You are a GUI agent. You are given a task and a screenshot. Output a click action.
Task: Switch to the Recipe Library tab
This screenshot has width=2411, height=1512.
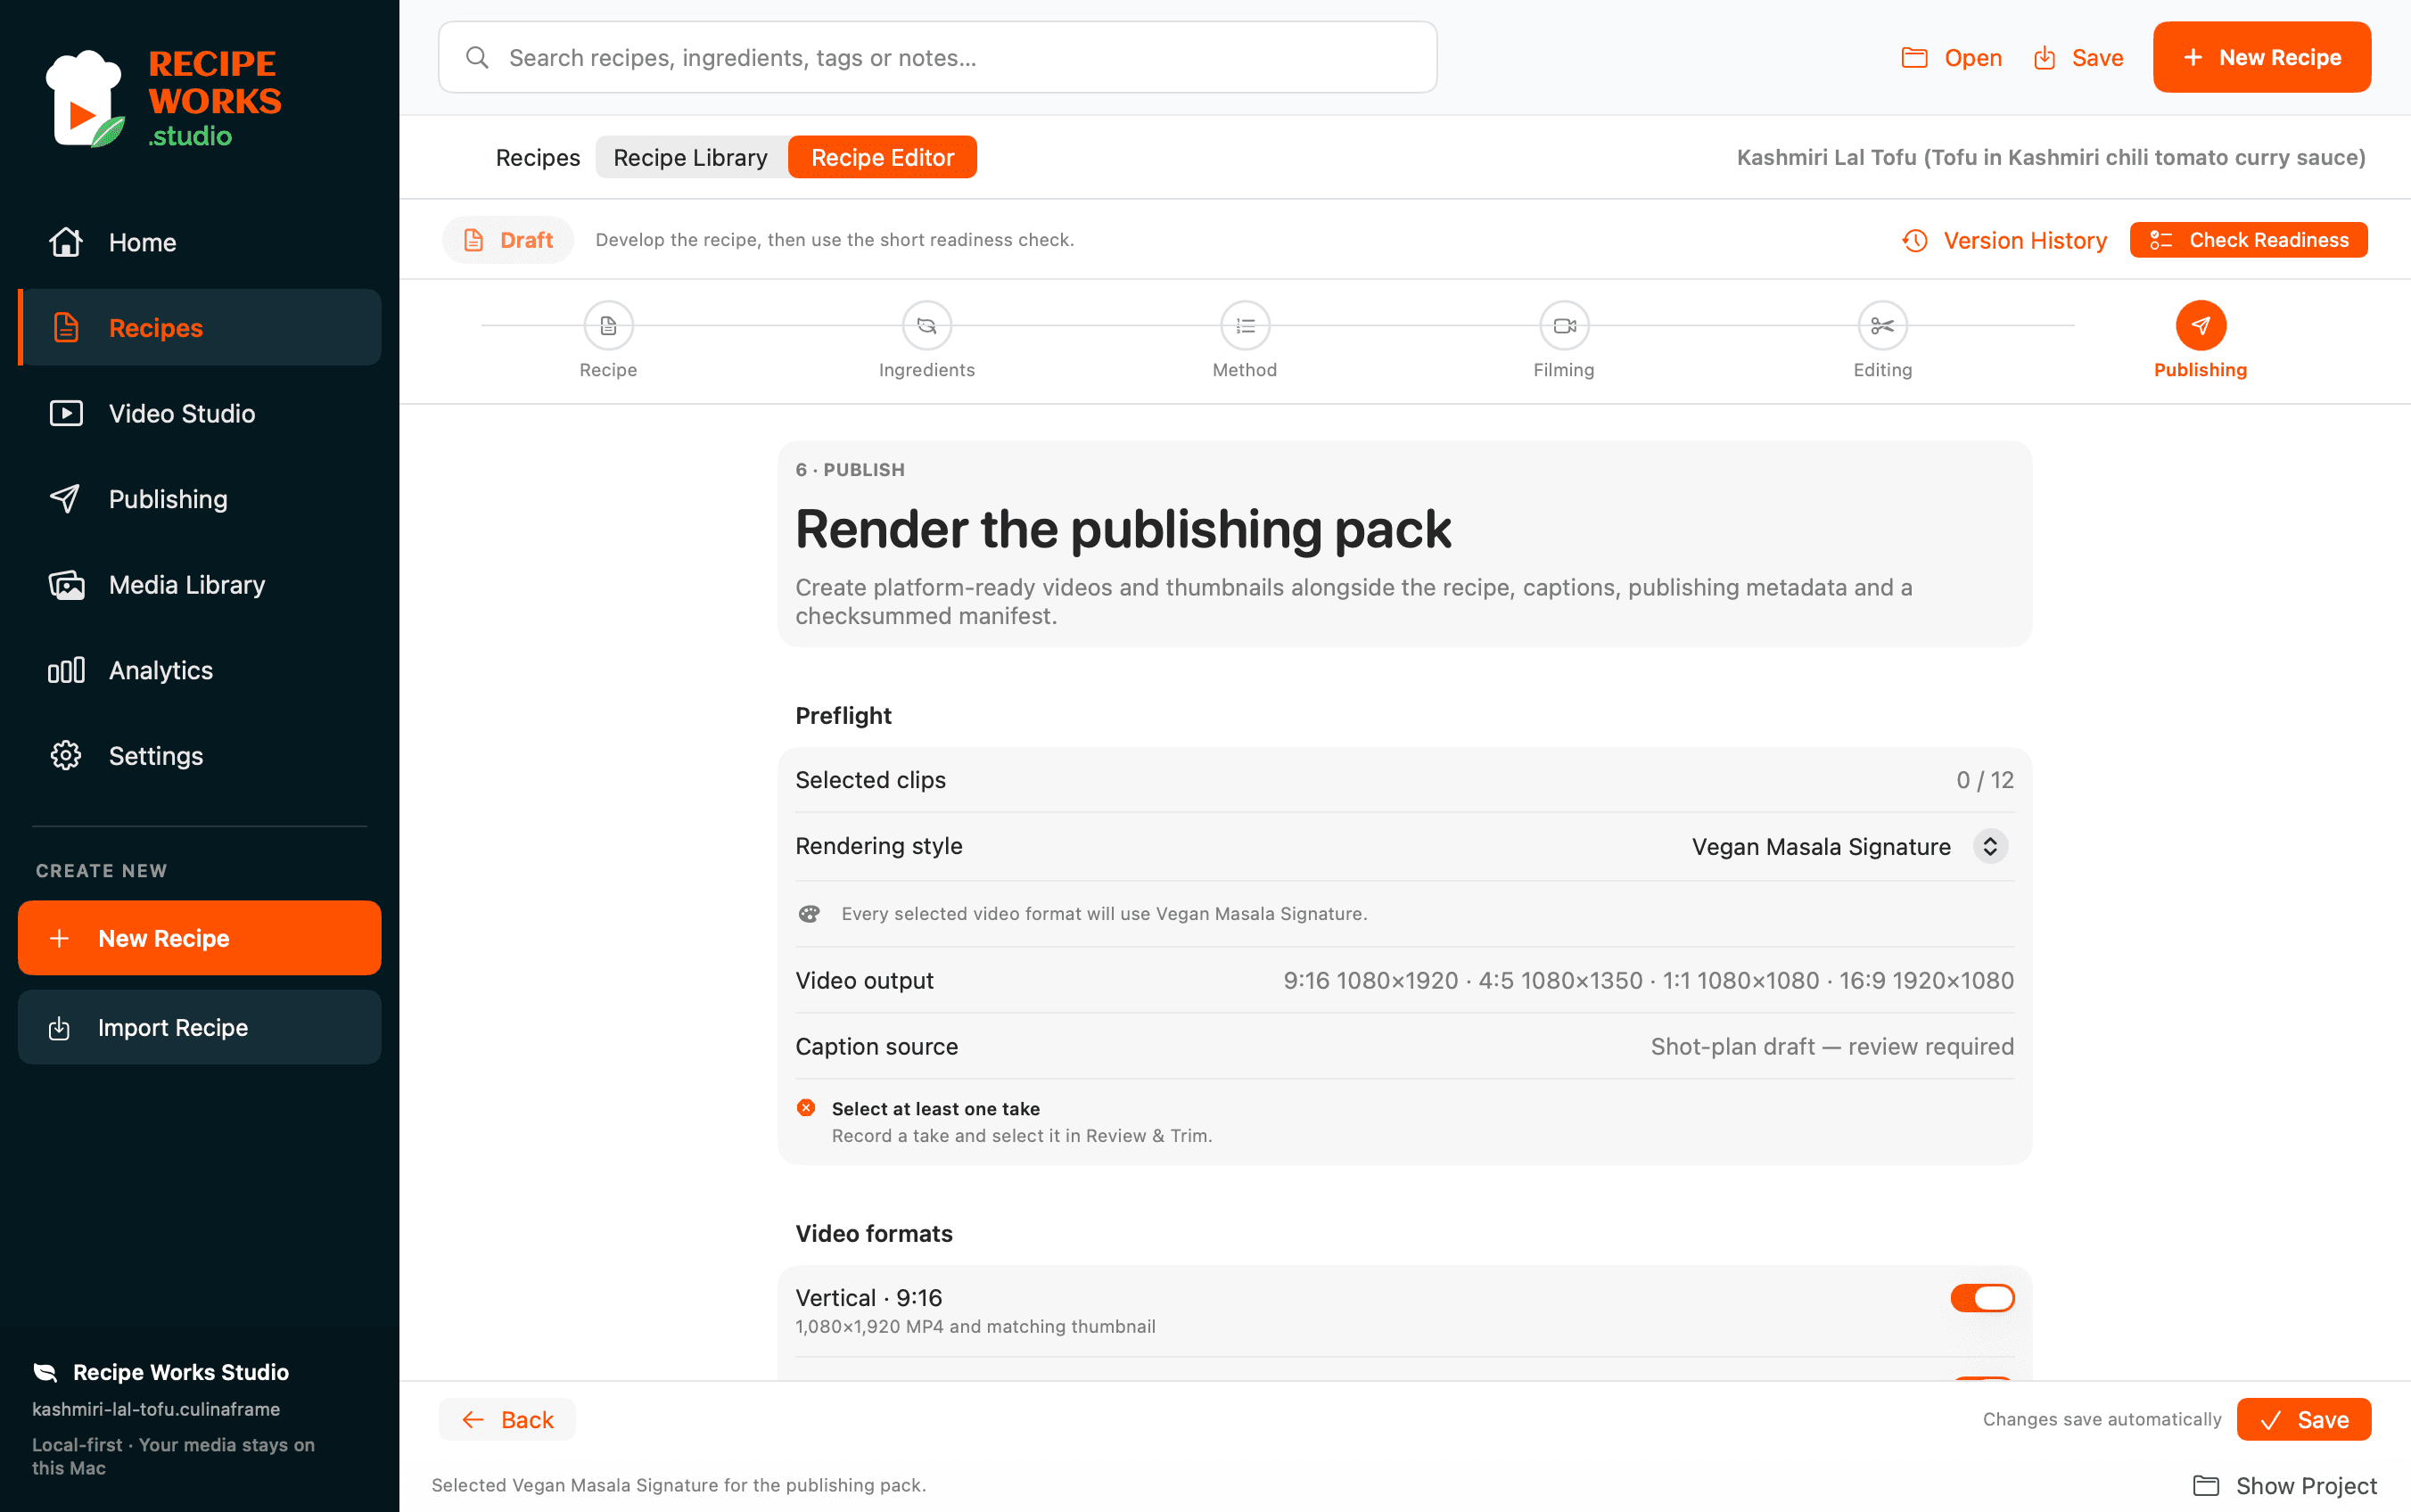(690, 157)
